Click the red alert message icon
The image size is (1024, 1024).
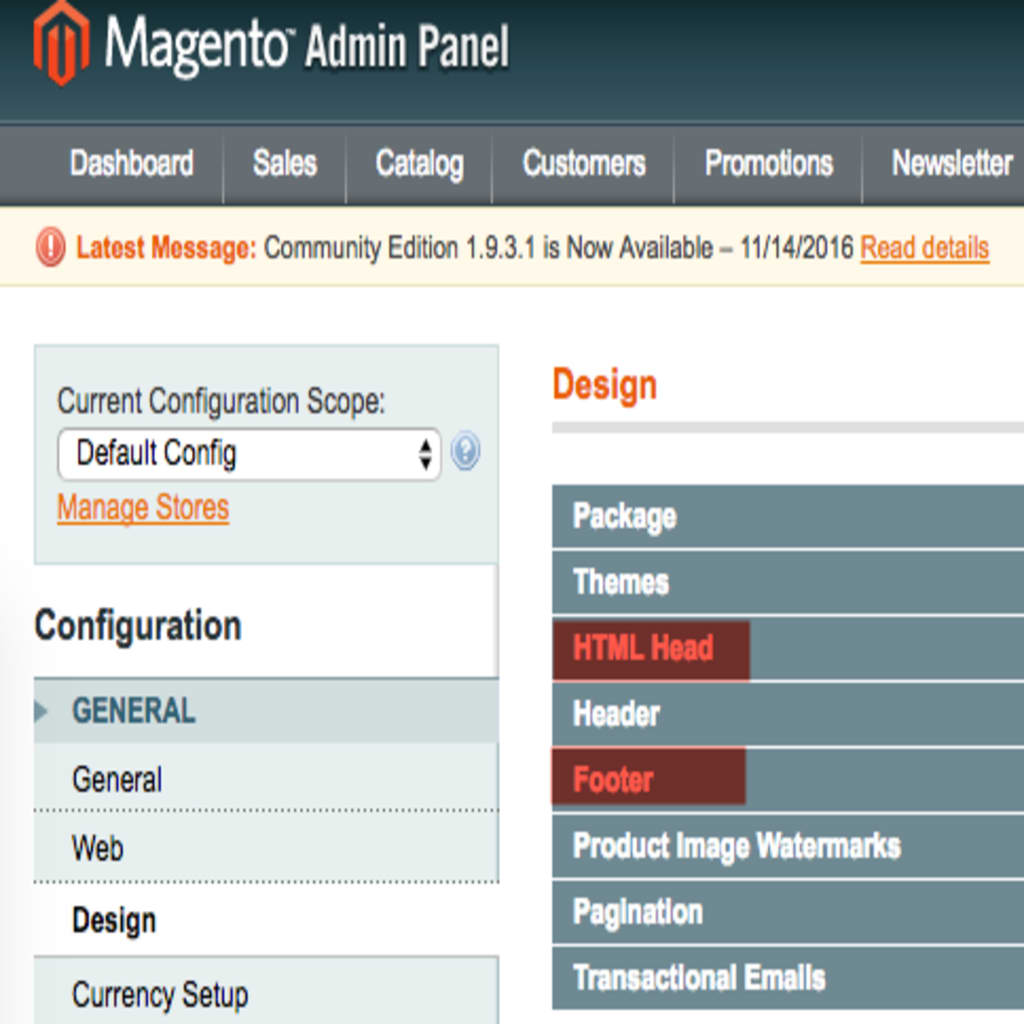pos(50,248)
